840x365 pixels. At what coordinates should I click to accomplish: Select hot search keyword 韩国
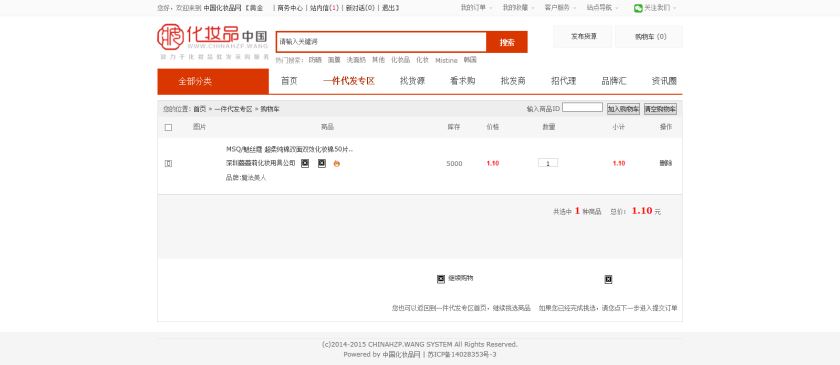pyautogui.click(x=470, y=60)
